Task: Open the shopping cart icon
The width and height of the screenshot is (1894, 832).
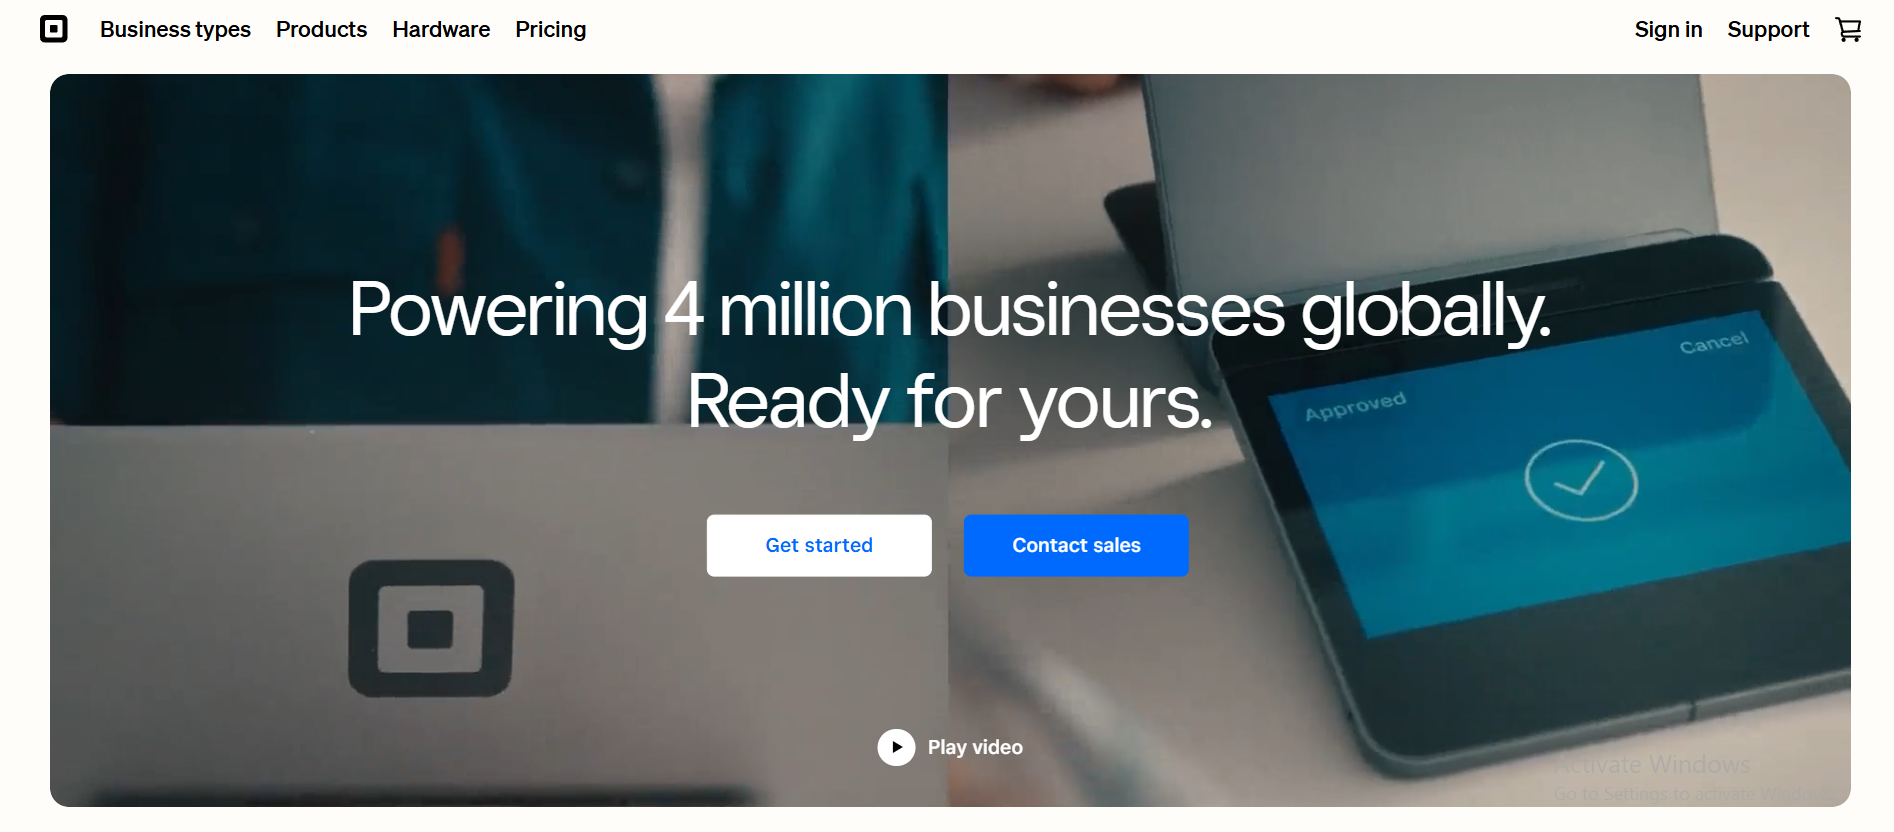Action: pos(1848,30)
